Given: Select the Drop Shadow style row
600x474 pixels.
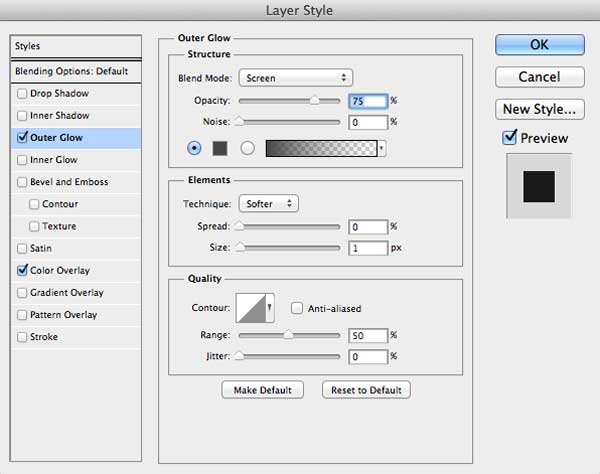Looking at the screenshot, I should [x=76, y=94].
